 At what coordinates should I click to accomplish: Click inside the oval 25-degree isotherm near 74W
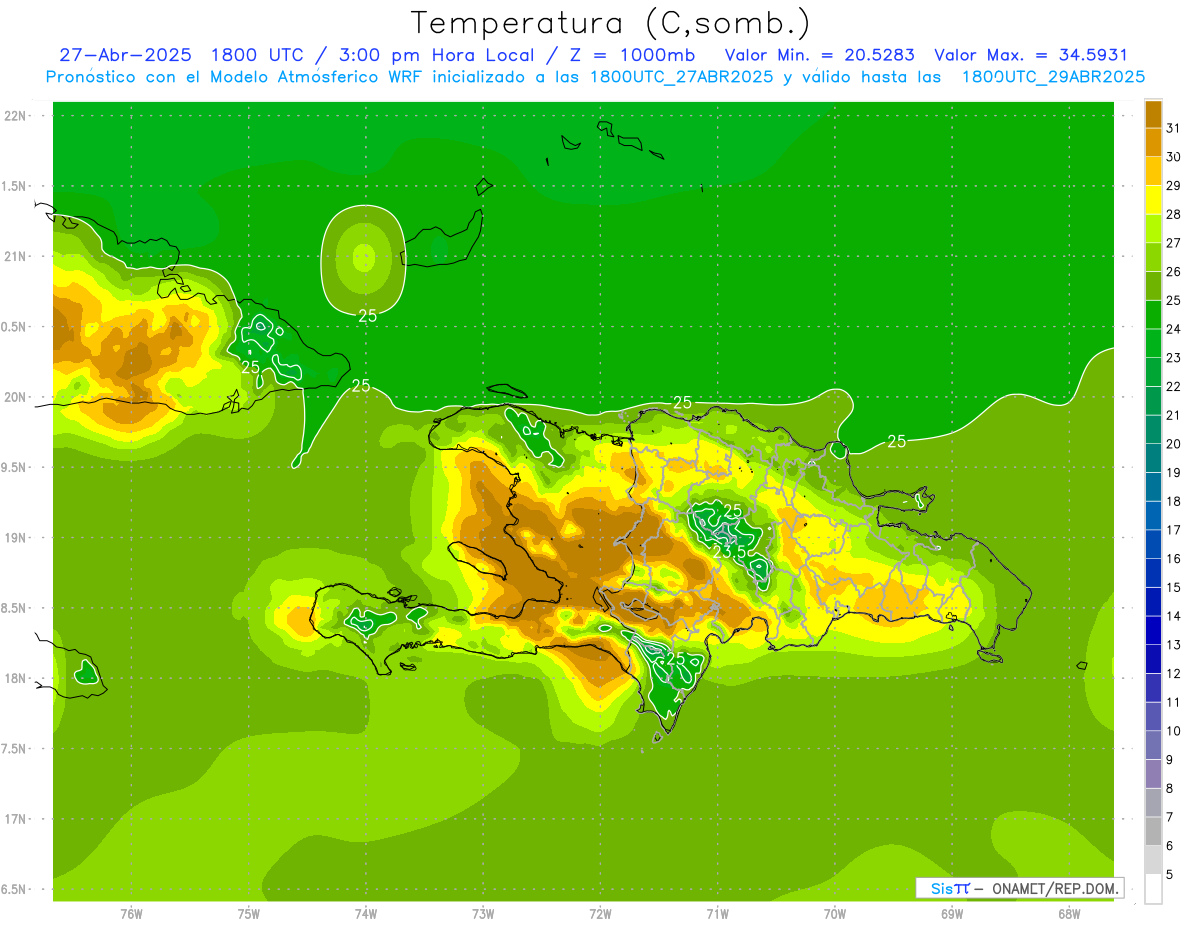pos(363,258)
